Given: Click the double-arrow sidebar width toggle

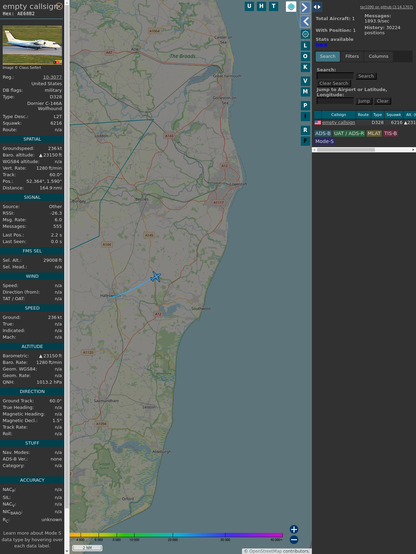Looking at the screenshot, I should point(317,7).
